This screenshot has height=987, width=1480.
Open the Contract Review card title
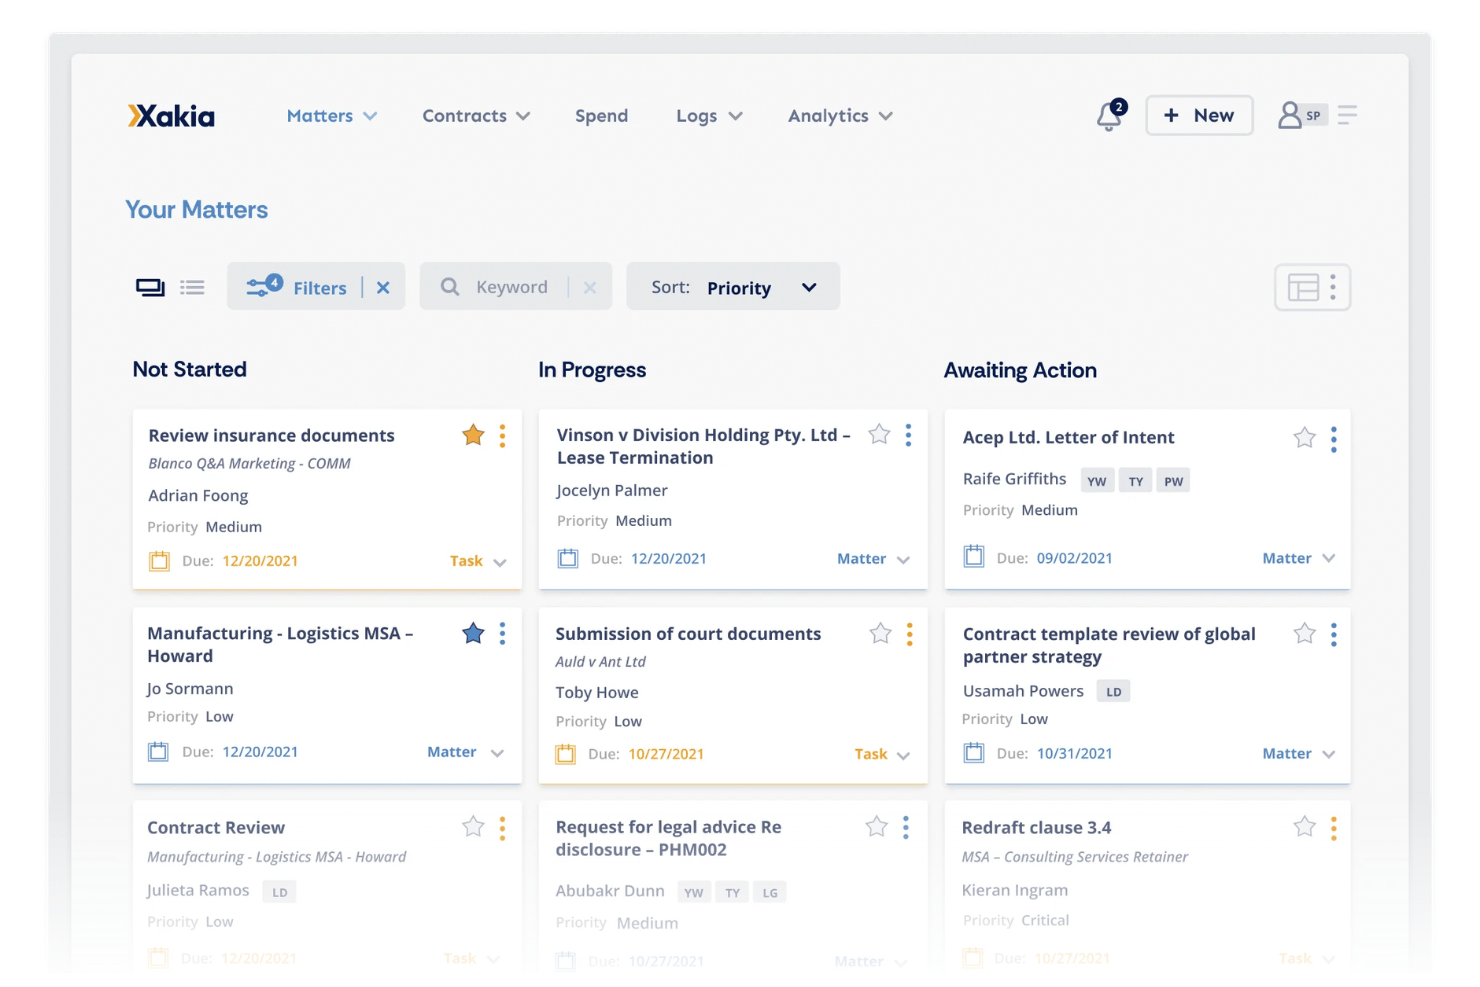coord(216,828)
